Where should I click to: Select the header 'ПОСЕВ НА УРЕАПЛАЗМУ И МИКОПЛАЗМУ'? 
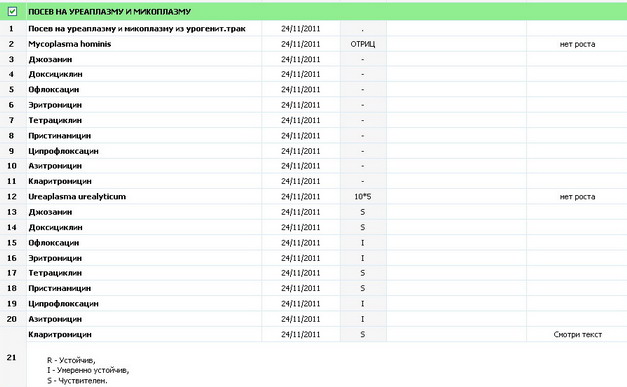[110, 12]
